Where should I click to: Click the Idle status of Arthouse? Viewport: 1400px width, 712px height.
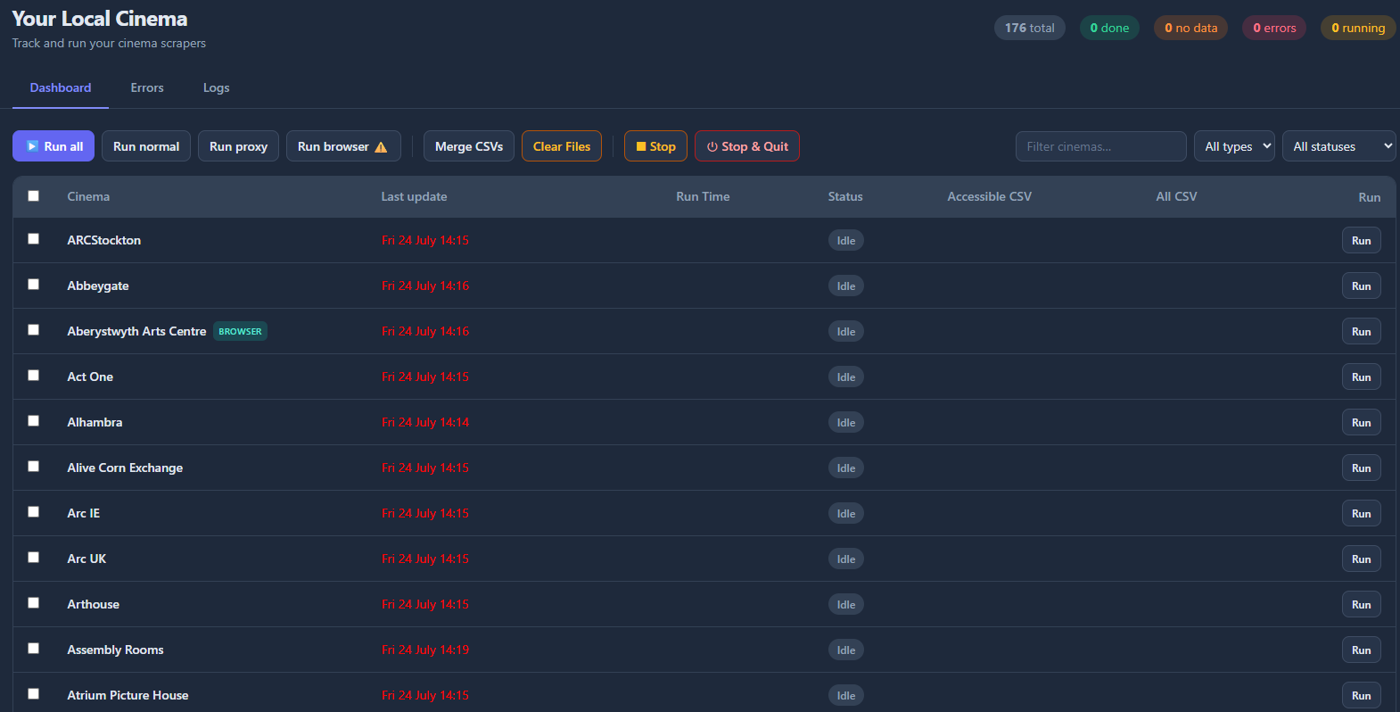pos(846,604)
